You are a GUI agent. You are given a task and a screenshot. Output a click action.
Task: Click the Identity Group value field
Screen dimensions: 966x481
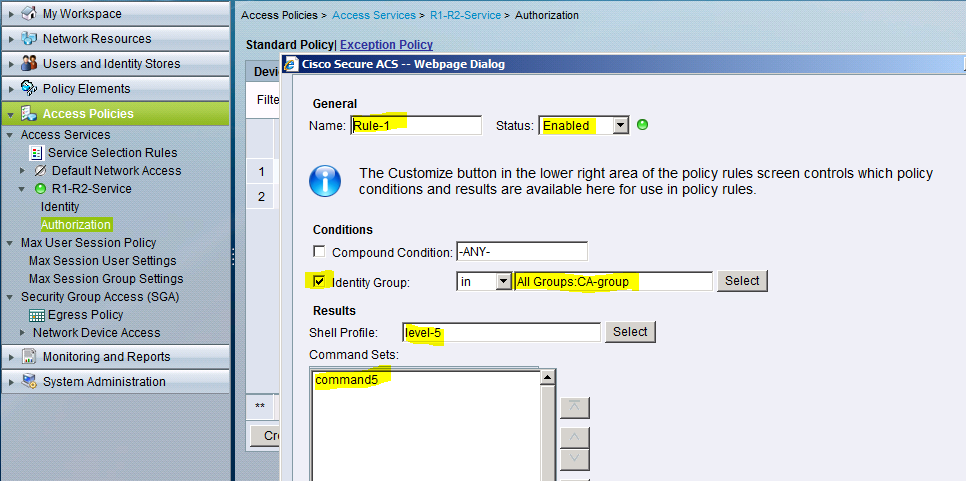613,281
